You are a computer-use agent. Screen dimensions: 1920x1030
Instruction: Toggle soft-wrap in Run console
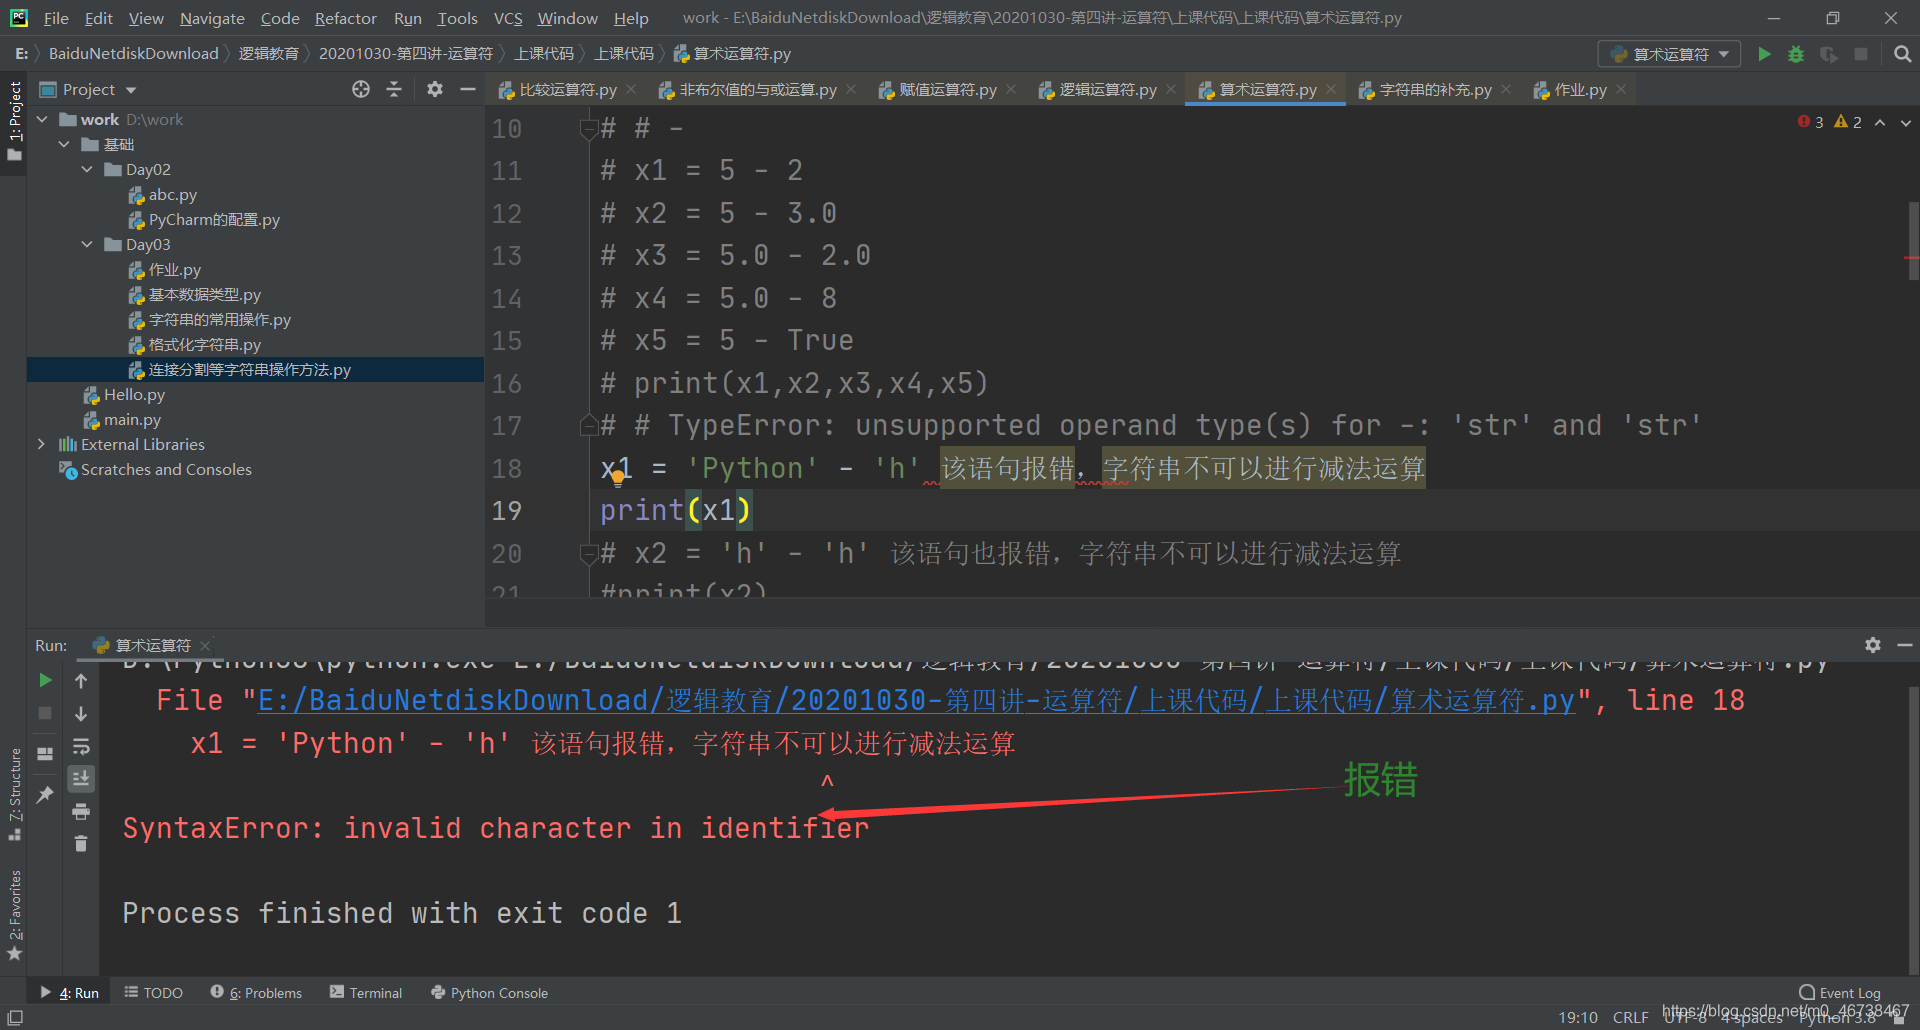point(81,746)
